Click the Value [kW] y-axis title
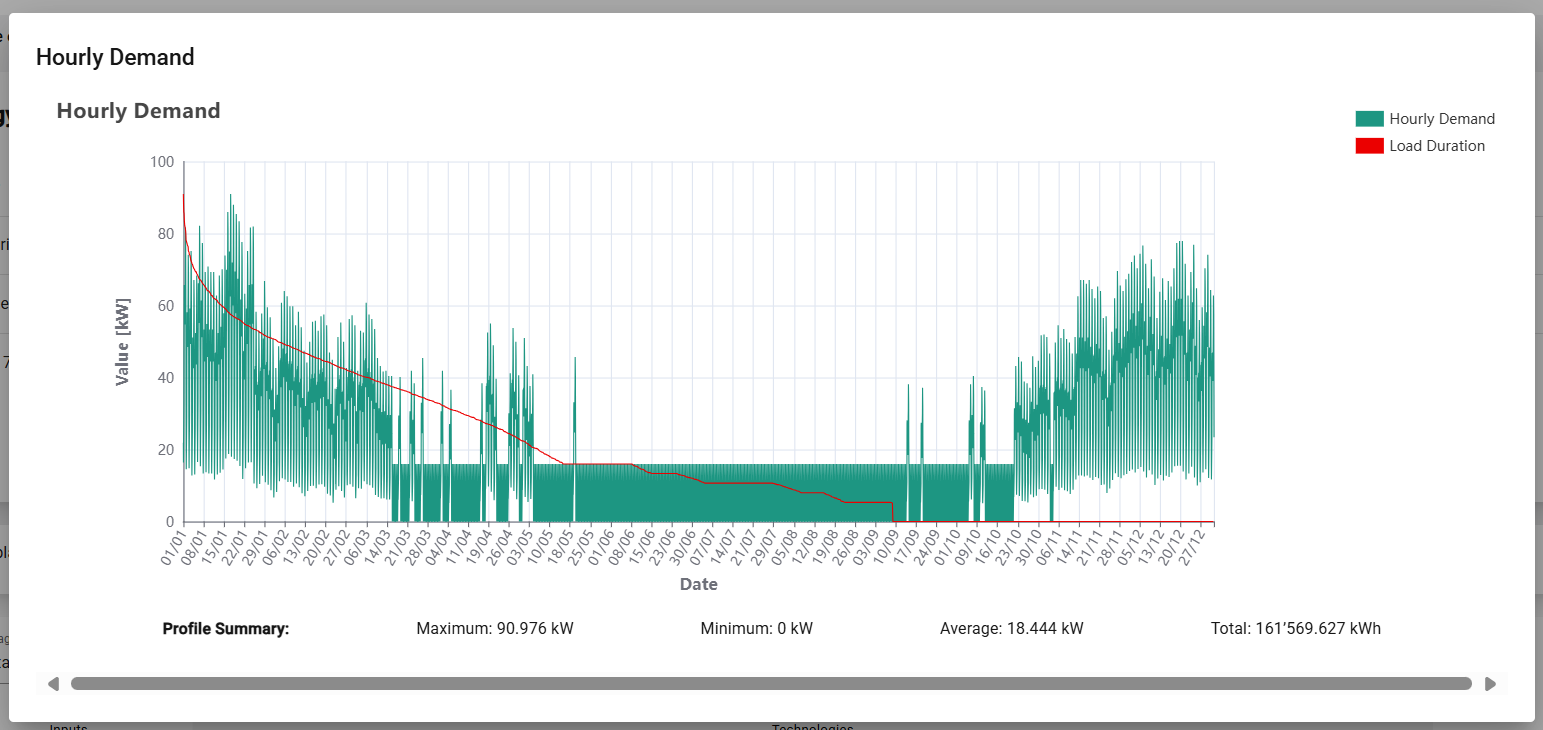The image size is (1543, 730). (x=123, y=342)
